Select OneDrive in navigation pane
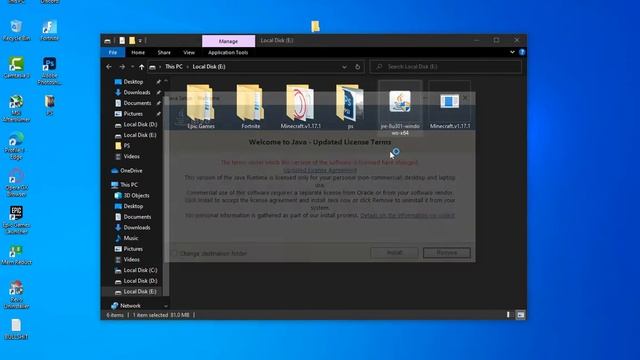This screenshot has height=360, width=640. [131, 171]
